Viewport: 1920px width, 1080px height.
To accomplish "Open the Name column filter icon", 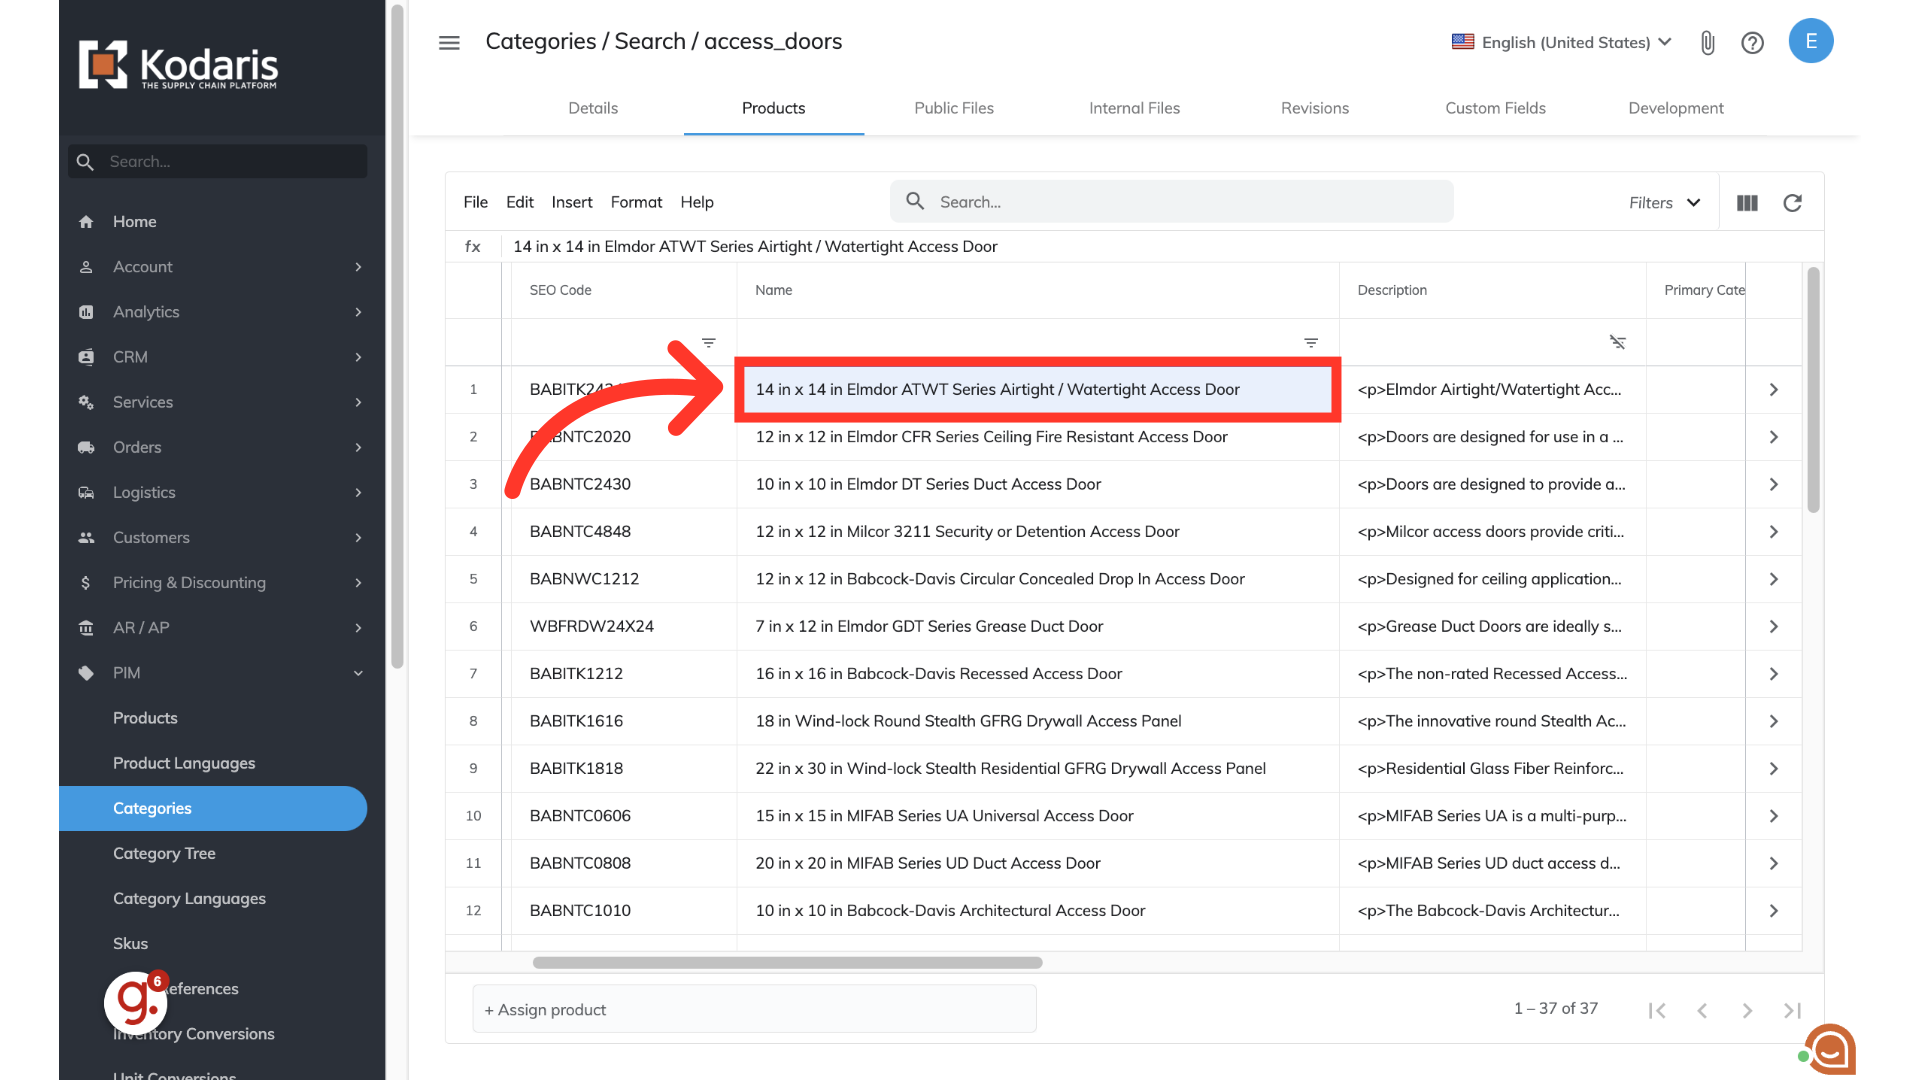I will tap(1311, 343).
